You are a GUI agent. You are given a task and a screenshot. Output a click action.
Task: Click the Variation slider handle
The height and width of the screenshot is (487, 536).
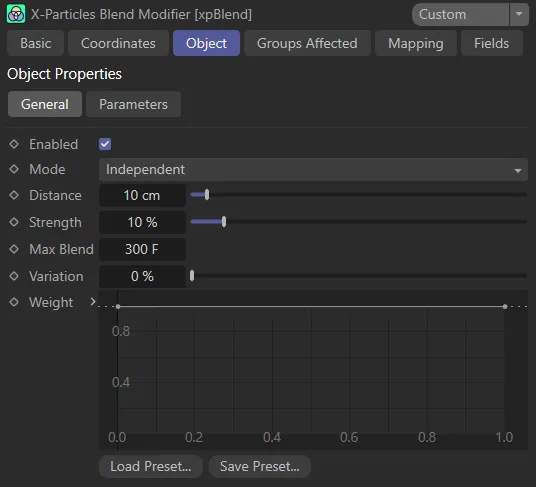(x=192, y=275)
